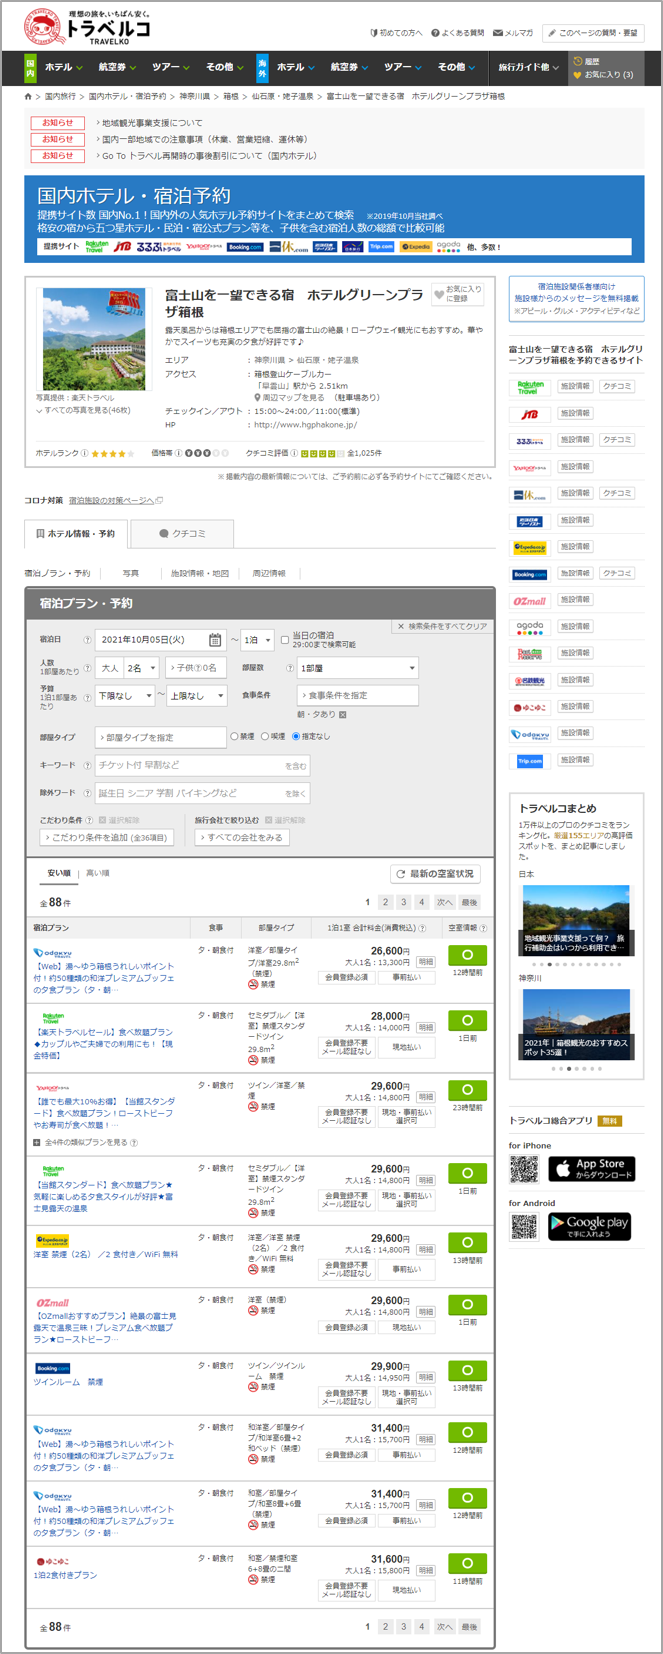This screenshot has width=663, height=1654.
Task: Click the App Store download badge
Action: point(591,1168)
